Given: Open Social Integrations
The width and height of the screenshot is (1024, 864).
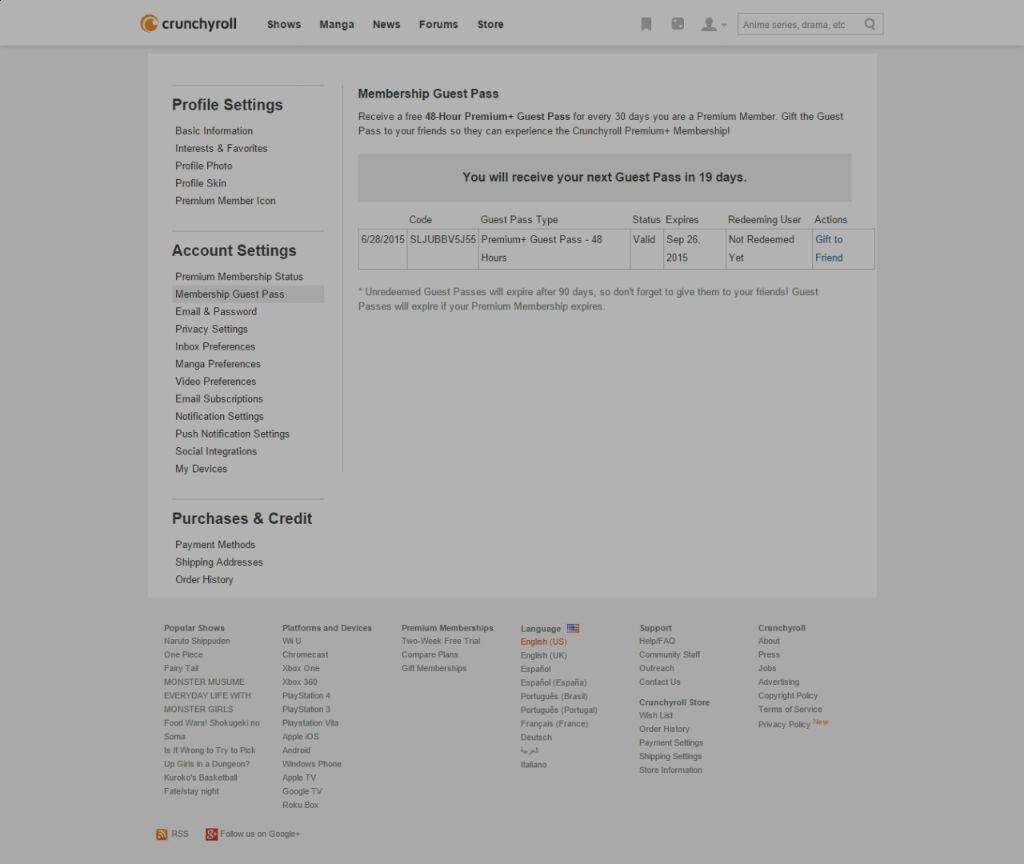Looking at the screenshot, I should pyautogui.click(x=216, y=451).
